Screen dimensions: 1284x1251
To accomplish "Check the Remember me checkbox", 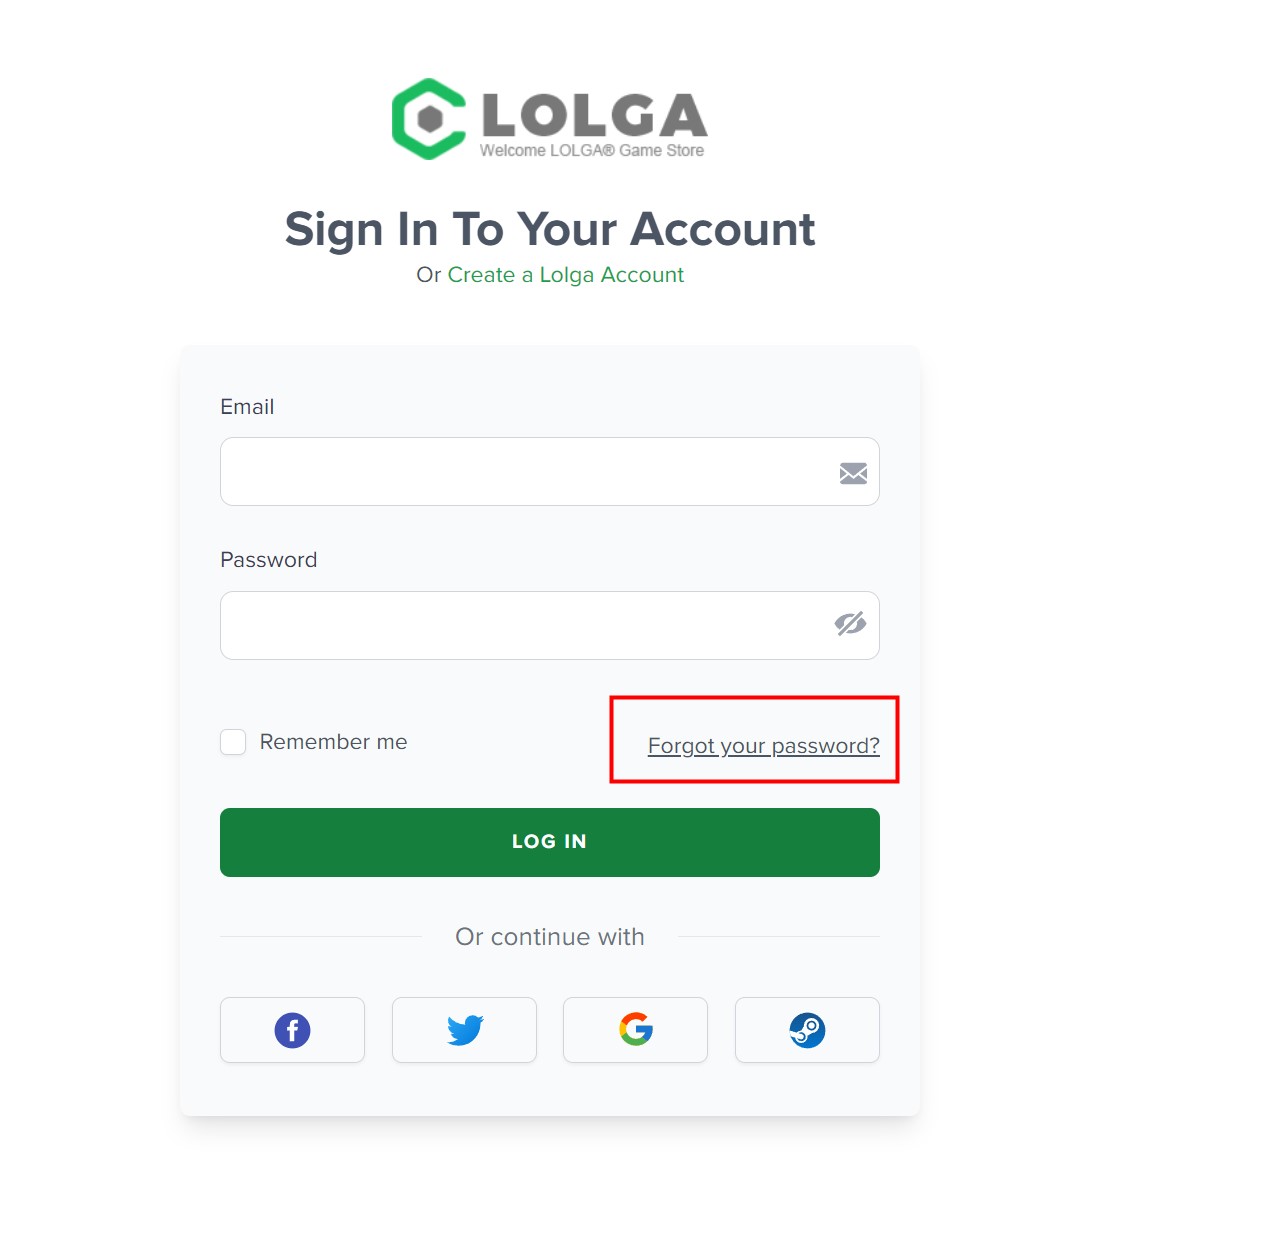I will 233,742.
